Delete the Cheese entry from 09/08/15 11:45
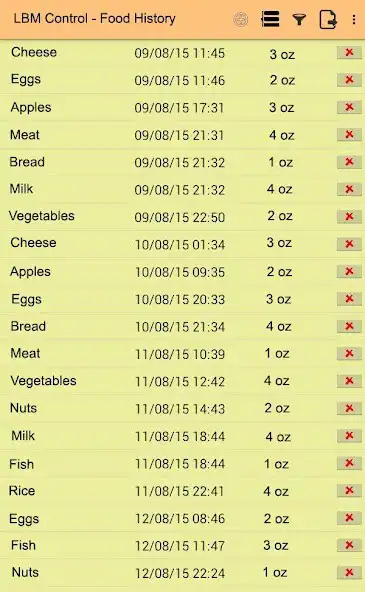 coord(349,52)
